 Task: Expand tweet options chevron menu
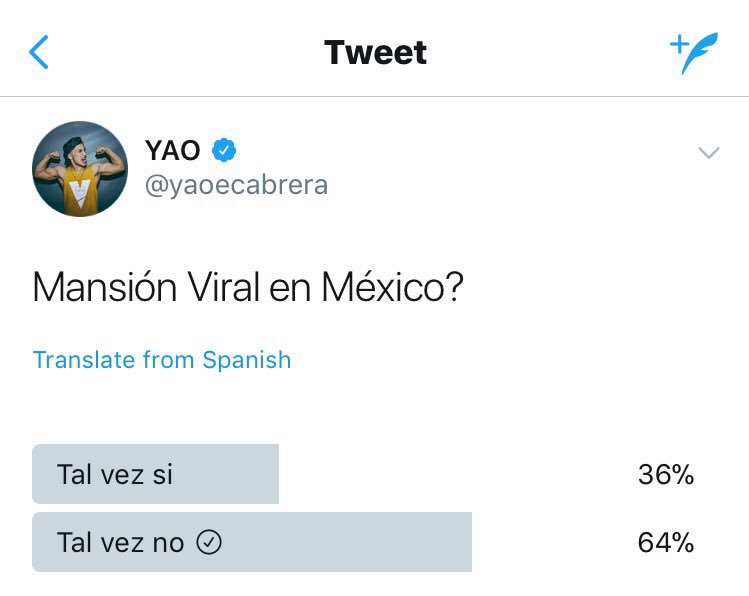pos(709,153)
